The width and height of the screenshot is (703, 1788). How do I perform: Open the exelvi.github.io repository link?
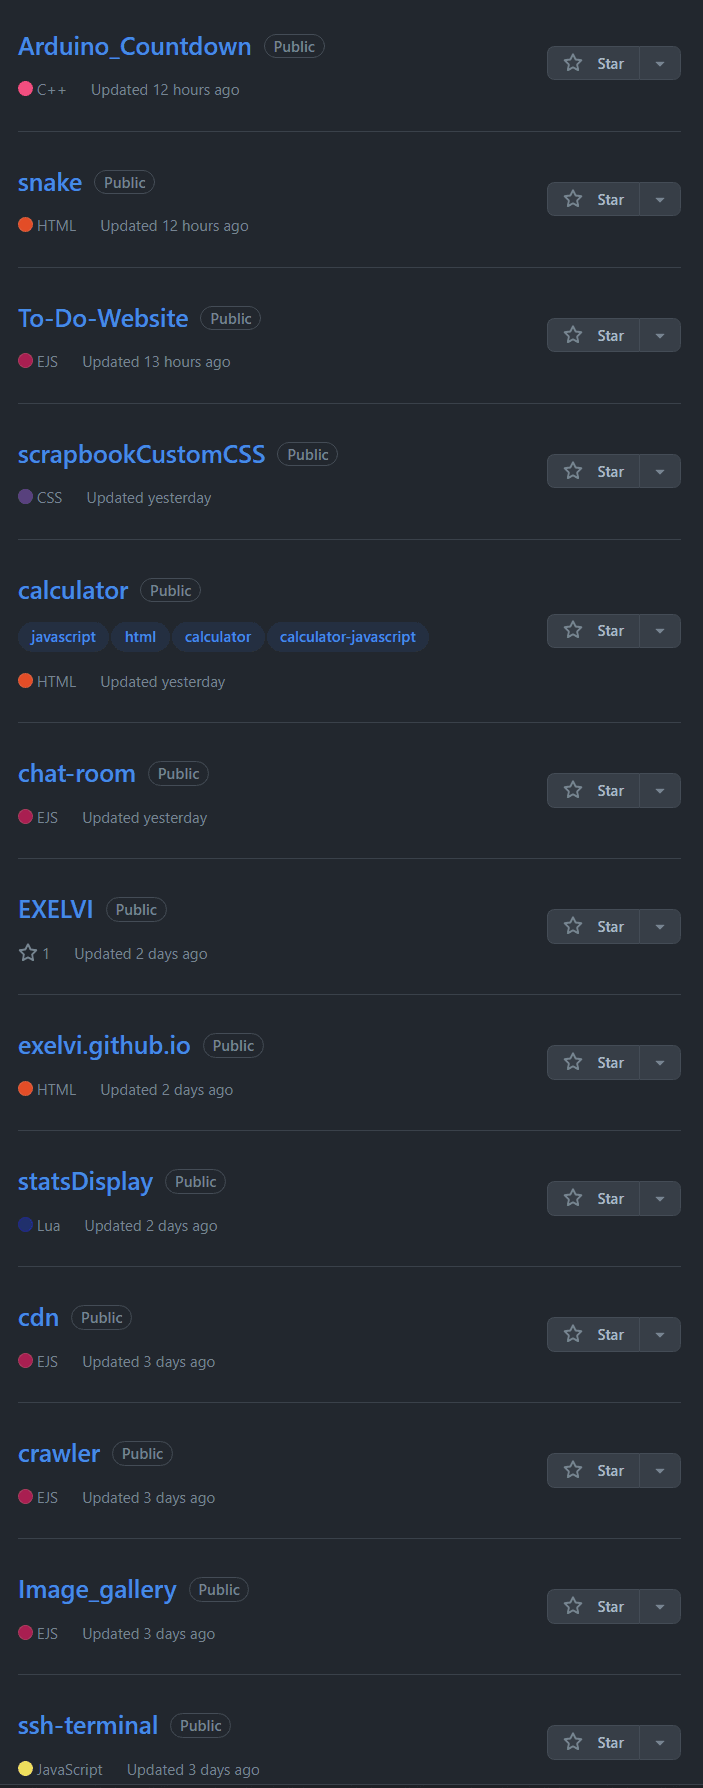coord(104,1046)
